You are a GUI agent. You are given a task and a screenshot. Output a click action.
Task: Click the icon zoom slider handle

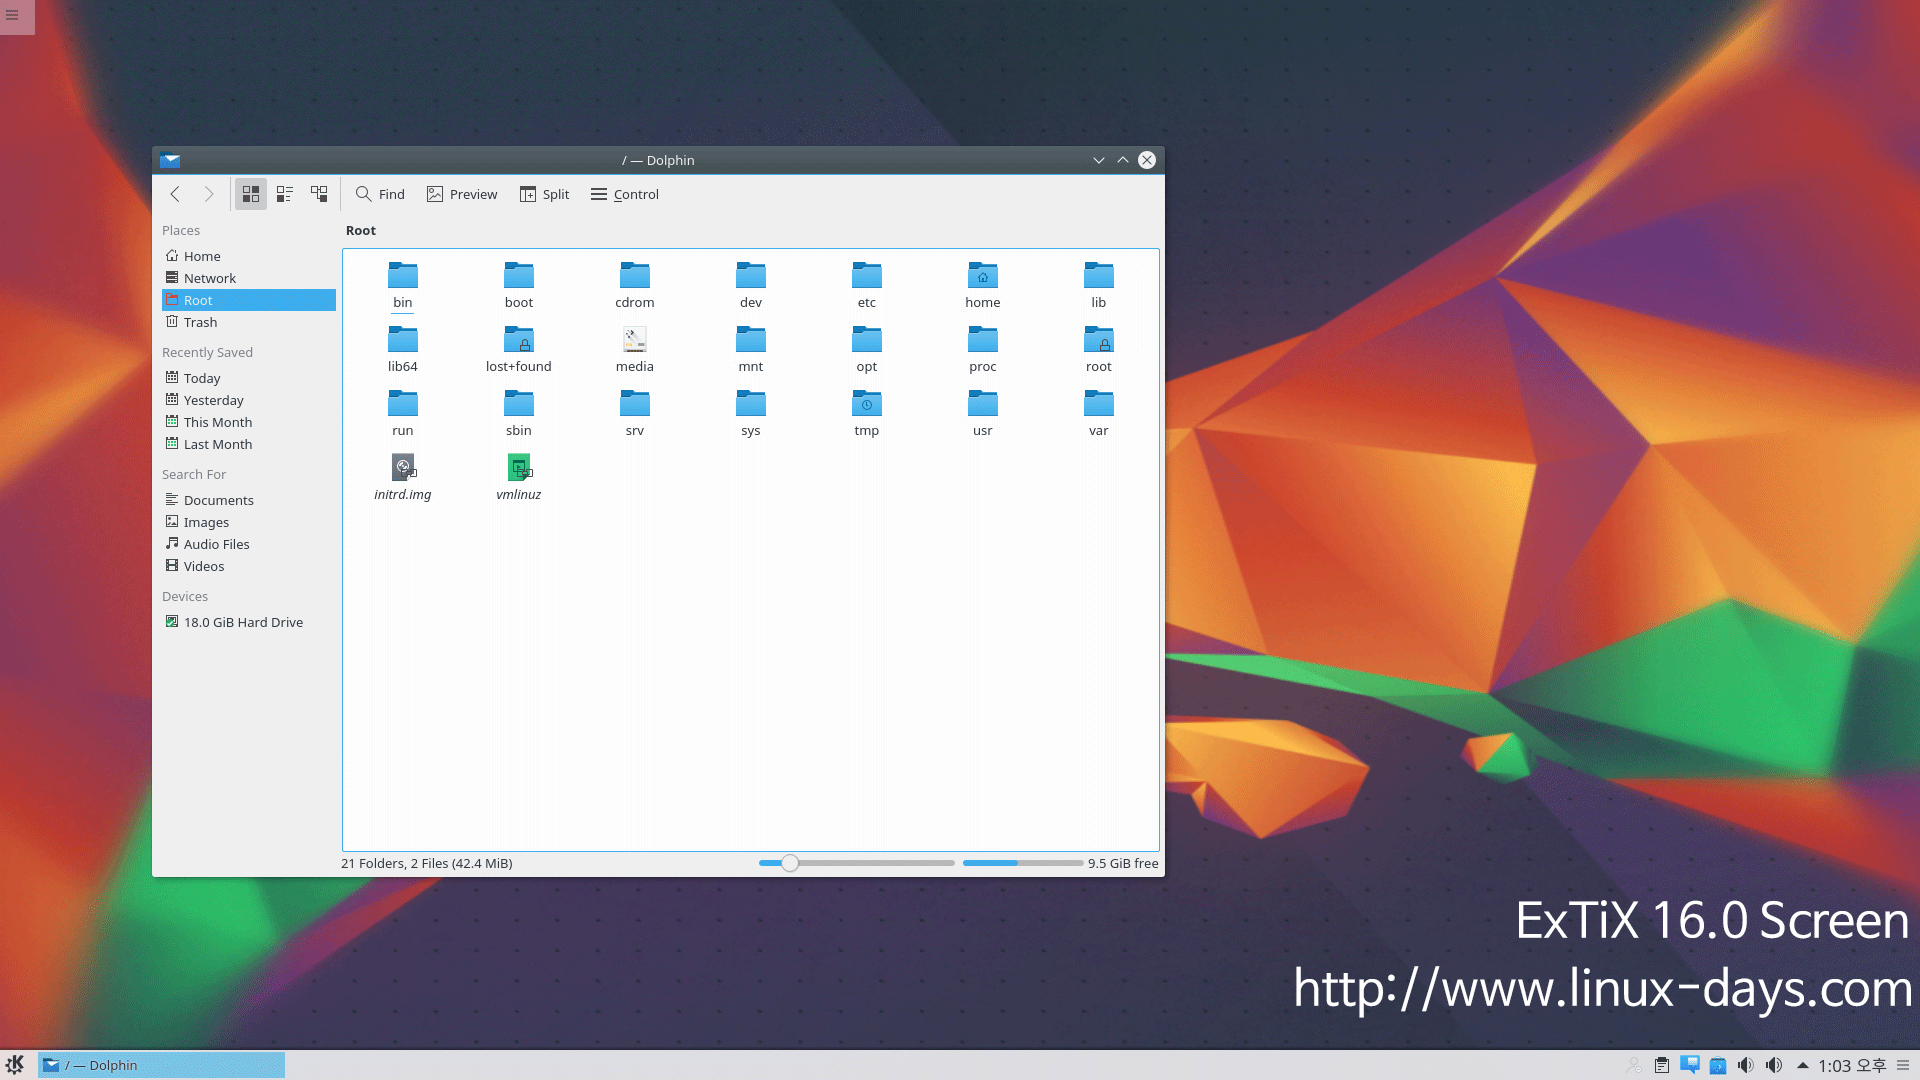coord(790,863)
